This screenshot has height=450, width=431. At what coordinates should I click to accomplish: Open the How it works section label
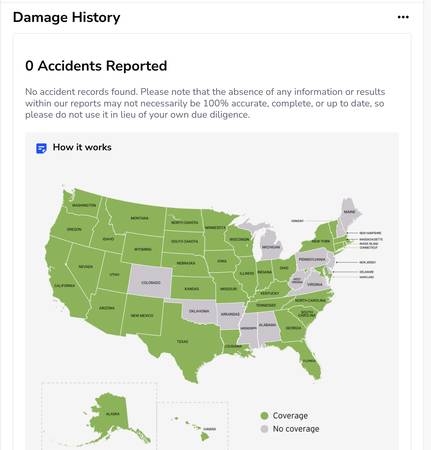[82, 147]
